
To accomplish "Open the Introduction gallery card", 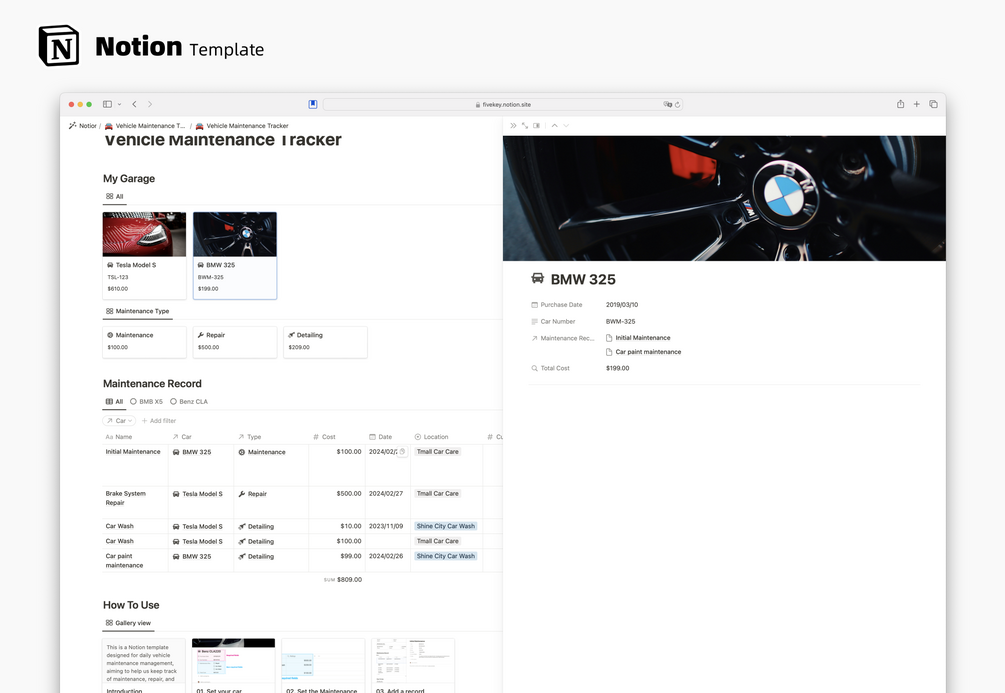I will [144, 665].
